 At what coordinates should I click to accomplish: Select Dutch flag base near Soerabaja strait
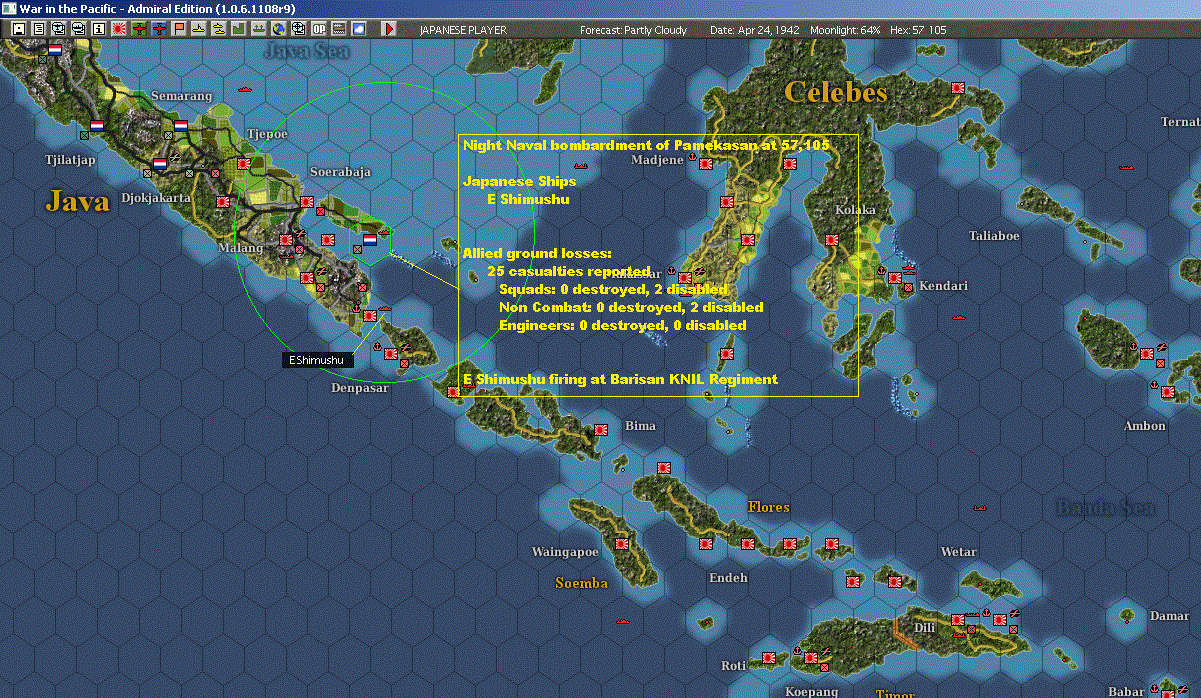pyautogui.click(x=369, y=240)
